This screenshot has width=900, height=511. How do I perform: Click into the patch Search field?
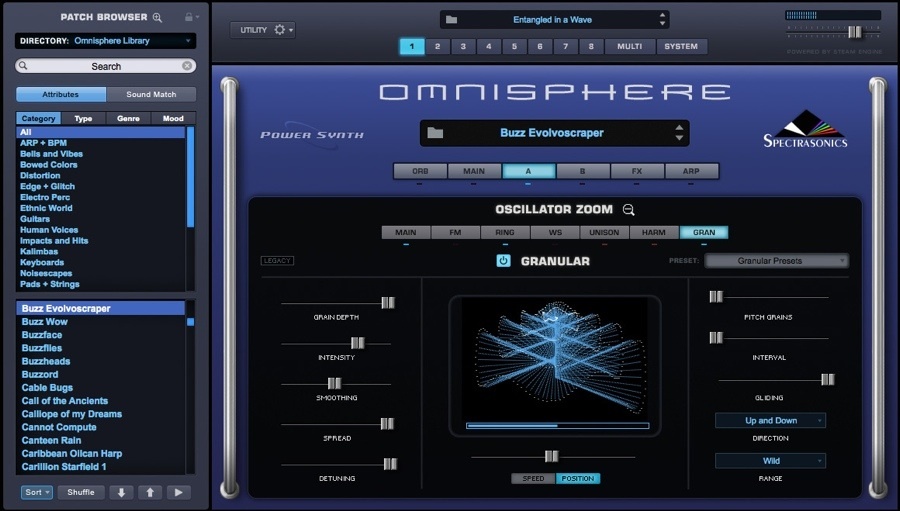tap(106, 66)
